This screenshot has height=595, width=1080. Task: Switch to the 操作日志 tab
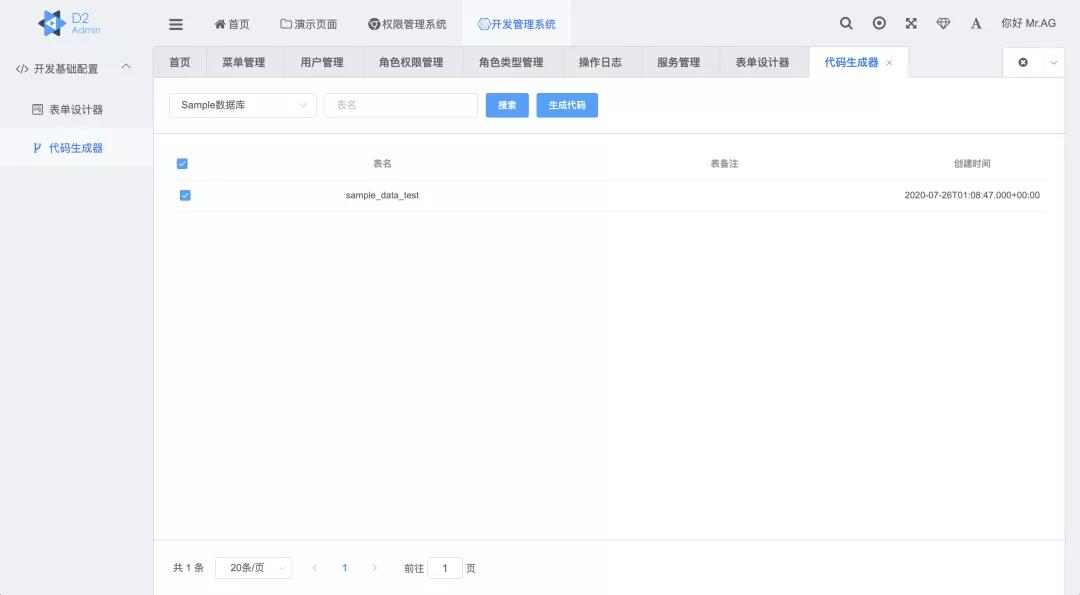point(601,61)
